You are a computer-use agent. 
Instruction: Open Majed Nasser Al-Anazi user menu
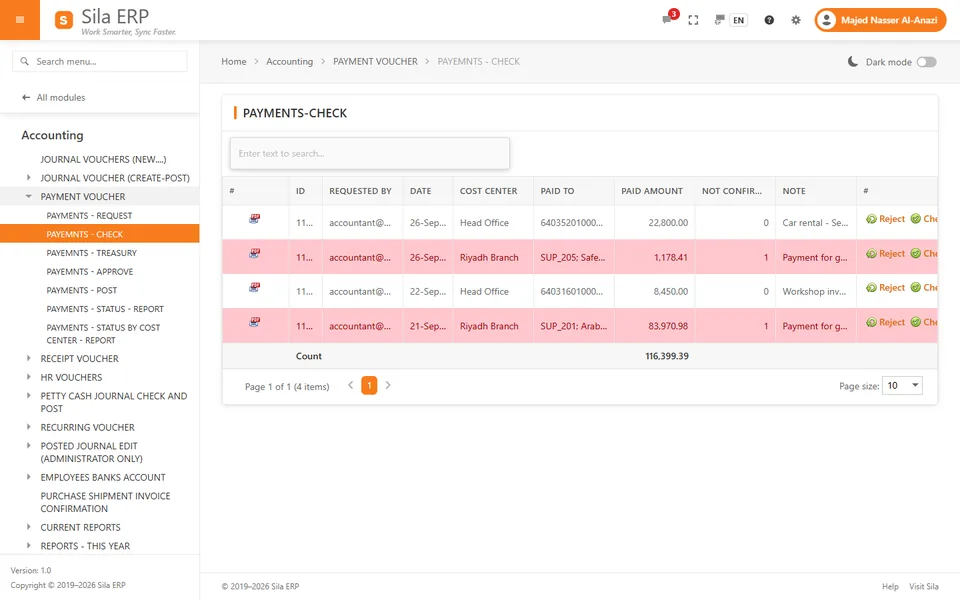[880, 20]
